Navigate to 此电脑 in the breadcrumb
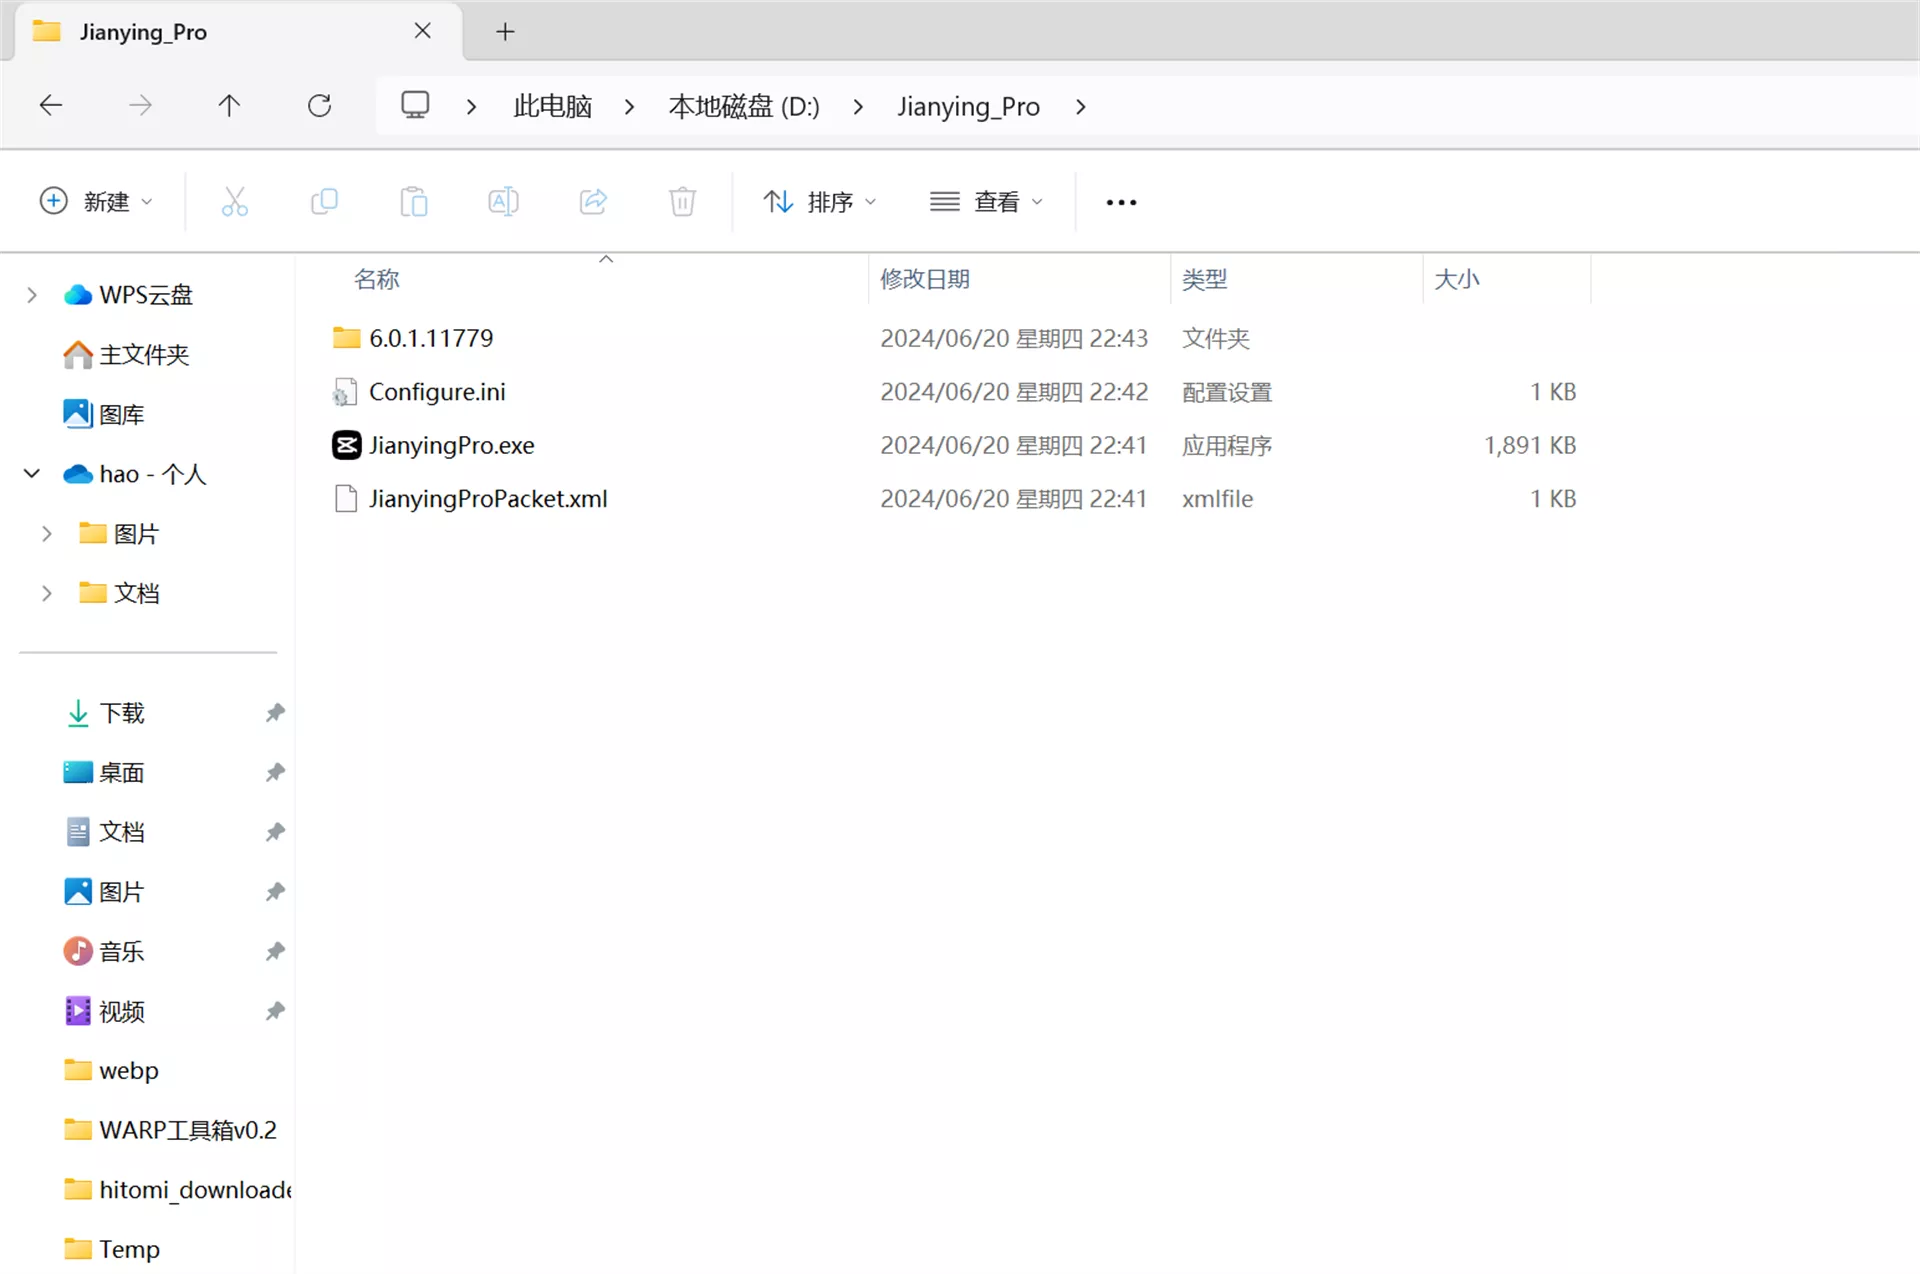This screenshot has width=1920, height=1274. 552,106
